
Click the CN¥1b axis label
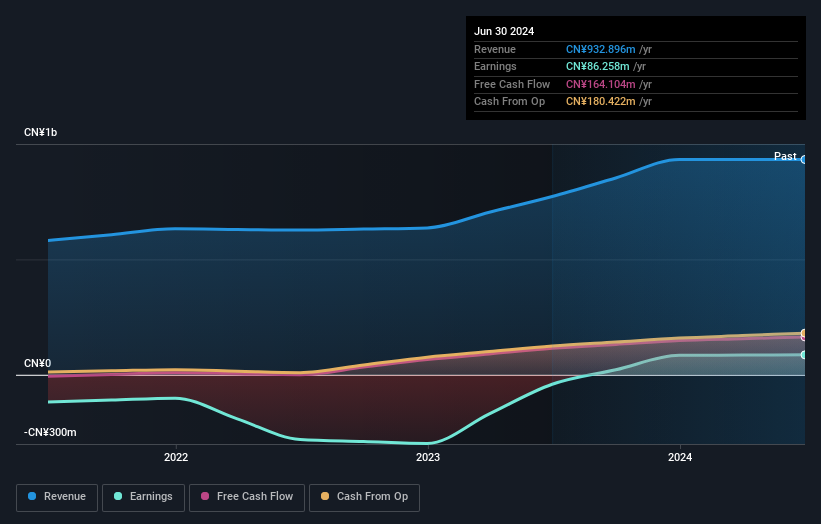tap(40, 132)
